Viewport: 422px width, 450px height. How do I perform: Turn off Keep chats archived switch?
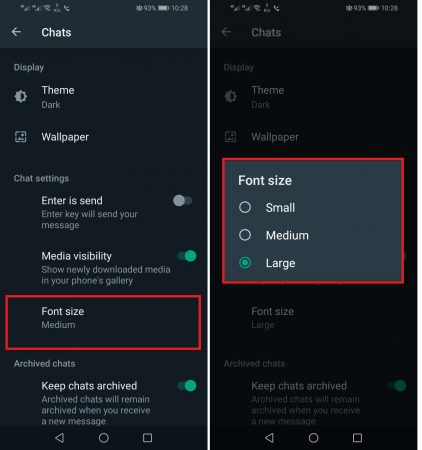[187, 386]
